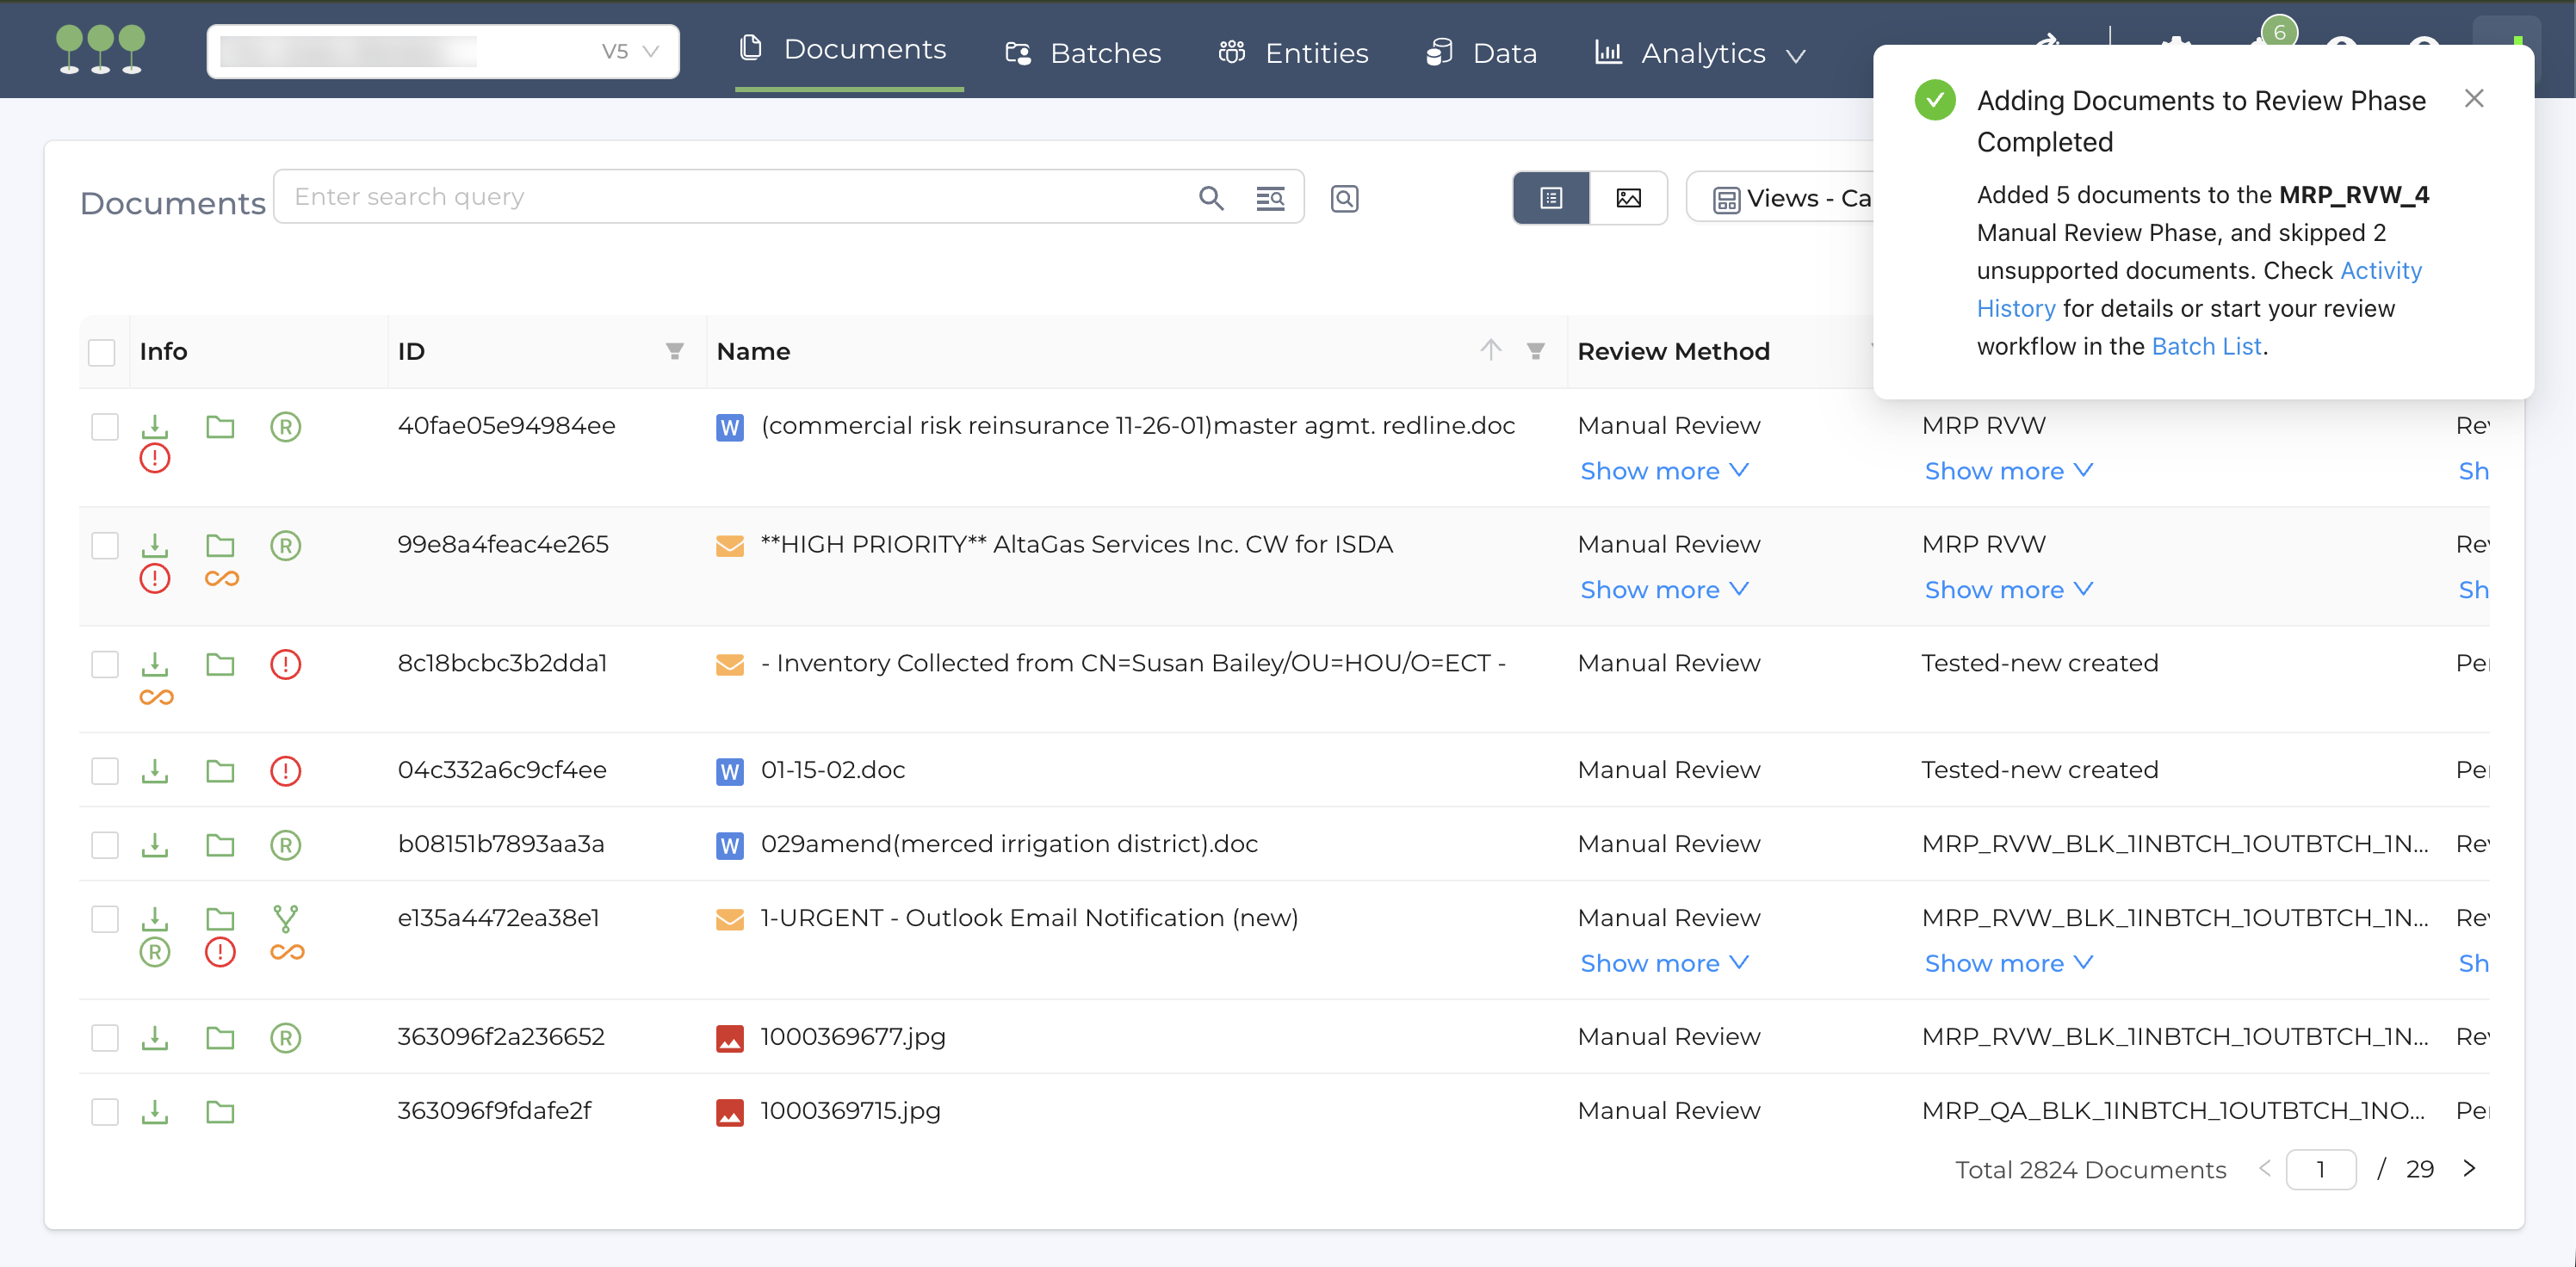Click the download icon for 01-15-02.doc row
The image size is (2576, 1267).
[x=154, y=770]
